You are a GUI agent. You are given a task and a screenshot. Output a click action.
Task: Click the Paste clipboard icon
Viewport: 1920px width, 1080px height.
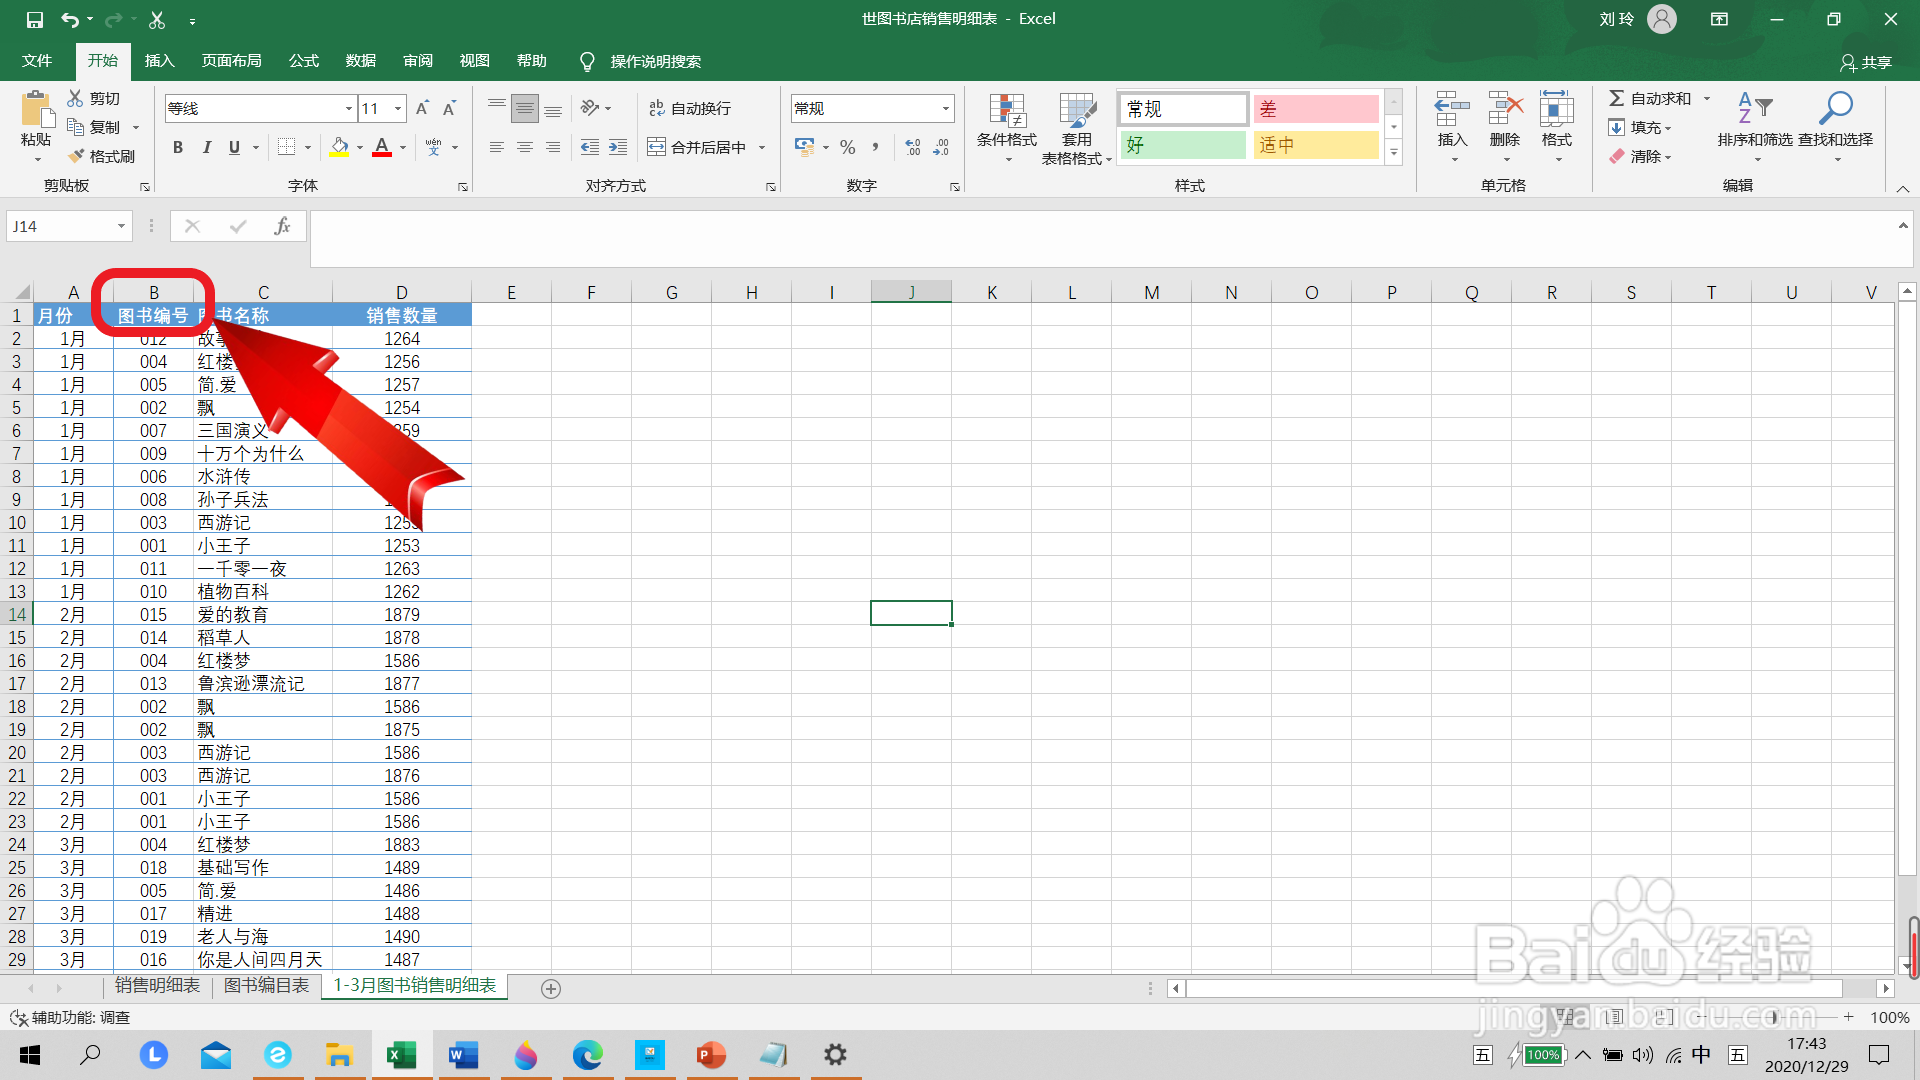[36, 110]
